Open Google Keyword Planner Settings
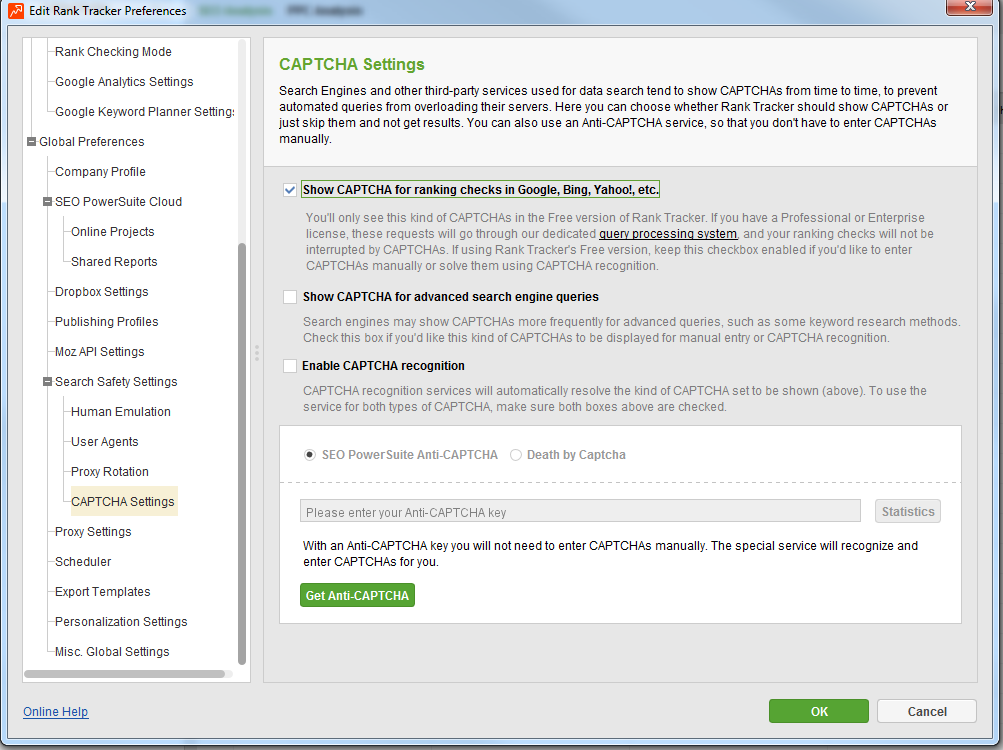 point(145,112)
